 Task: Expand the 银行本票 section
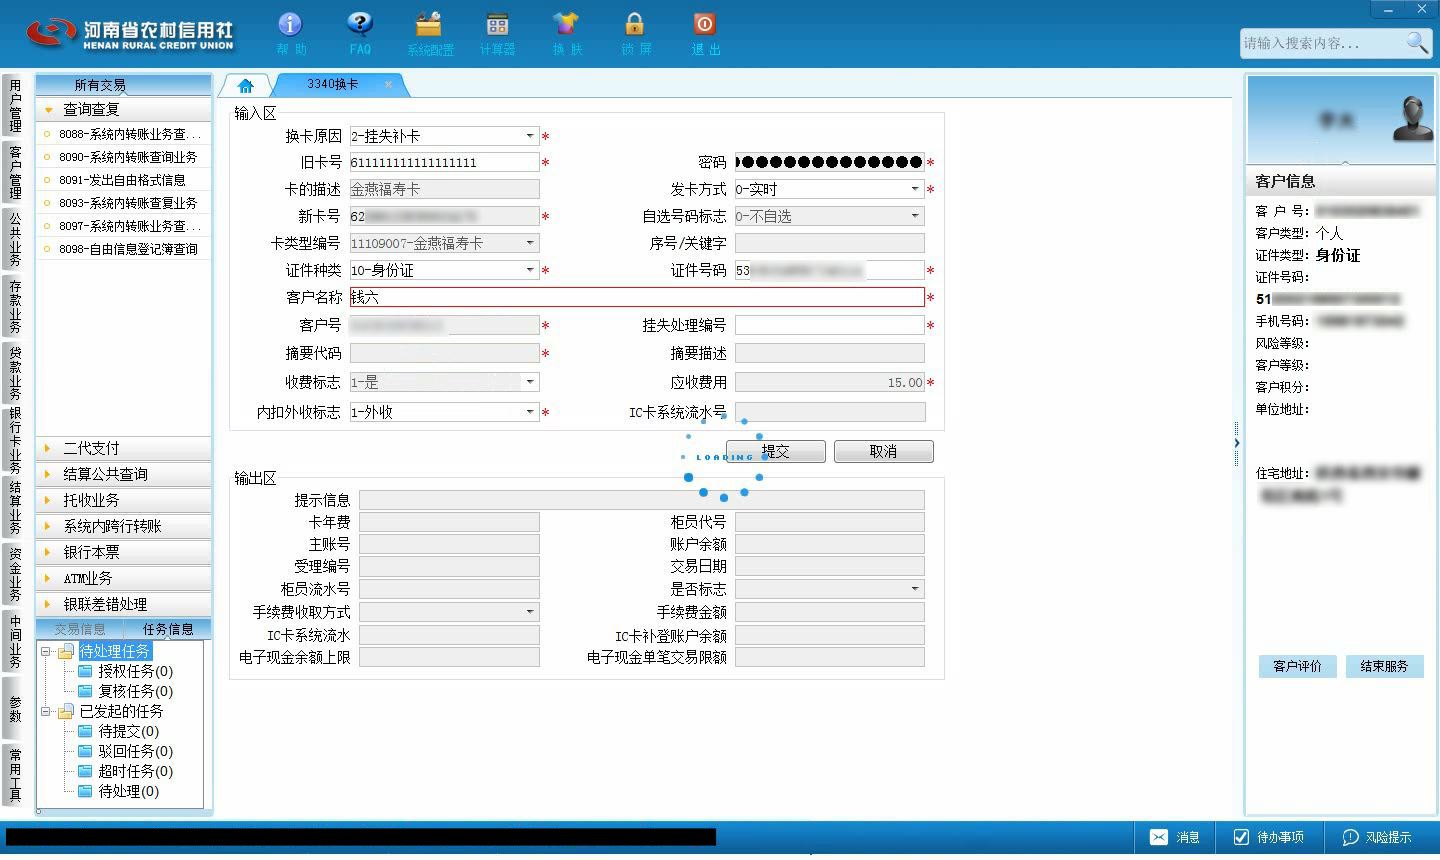coord(124,552)
